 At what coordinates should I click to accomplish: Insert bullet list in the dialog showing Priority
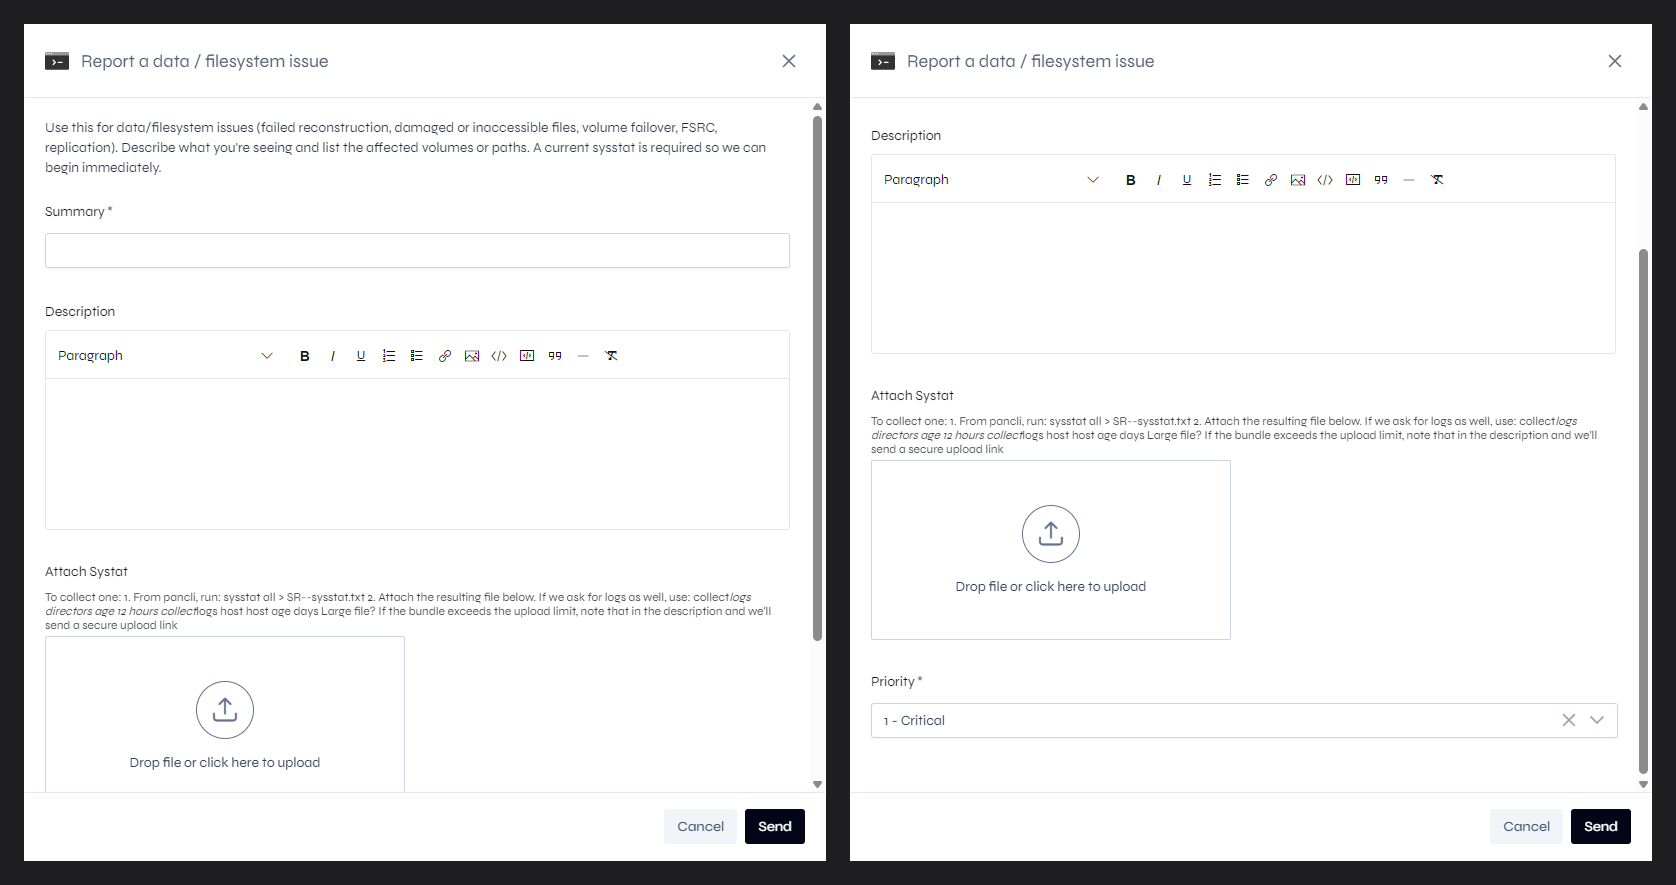(x=1243, y=180)
